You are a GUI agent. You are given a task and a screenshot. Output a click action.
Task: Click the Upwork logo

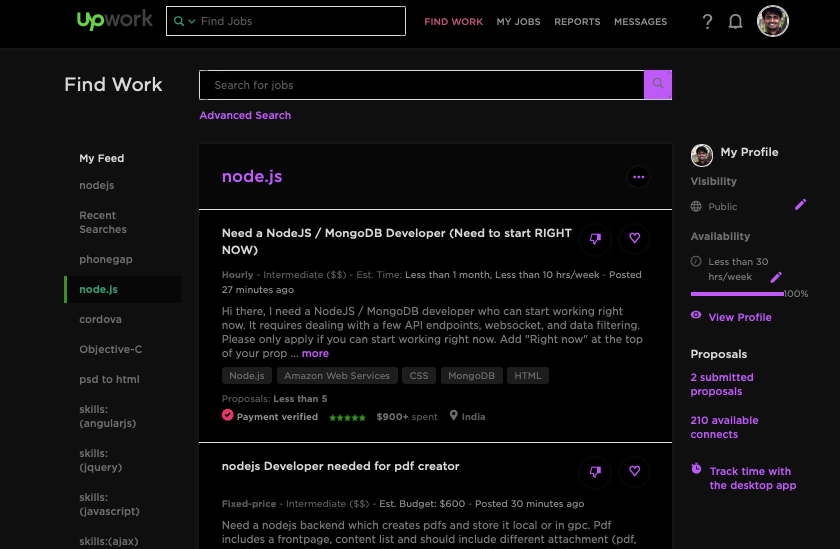pos(115,20)
